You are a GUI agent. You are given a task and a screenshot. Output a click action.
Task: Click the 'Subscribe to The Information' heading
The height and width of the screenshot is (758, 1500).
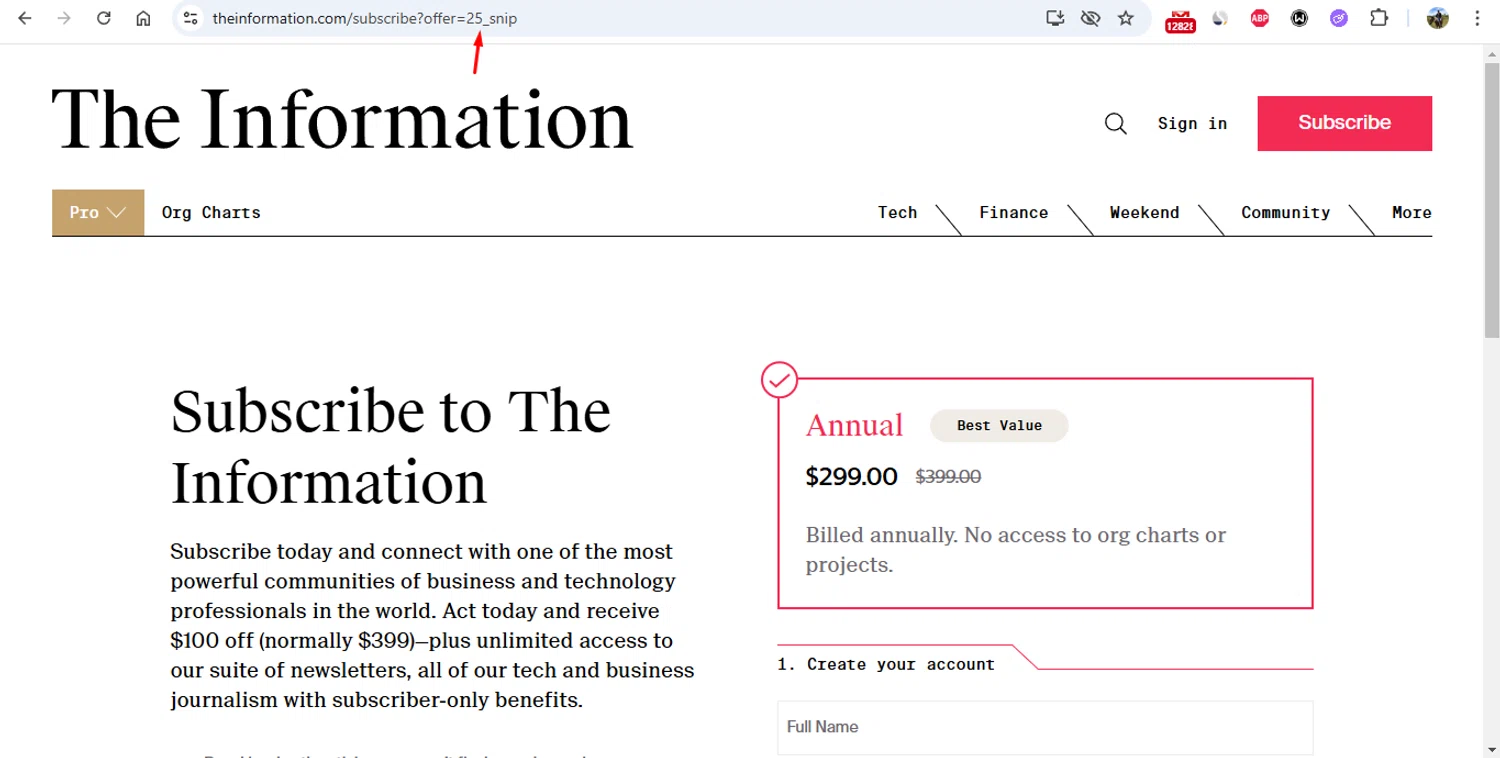click(390, 446)
